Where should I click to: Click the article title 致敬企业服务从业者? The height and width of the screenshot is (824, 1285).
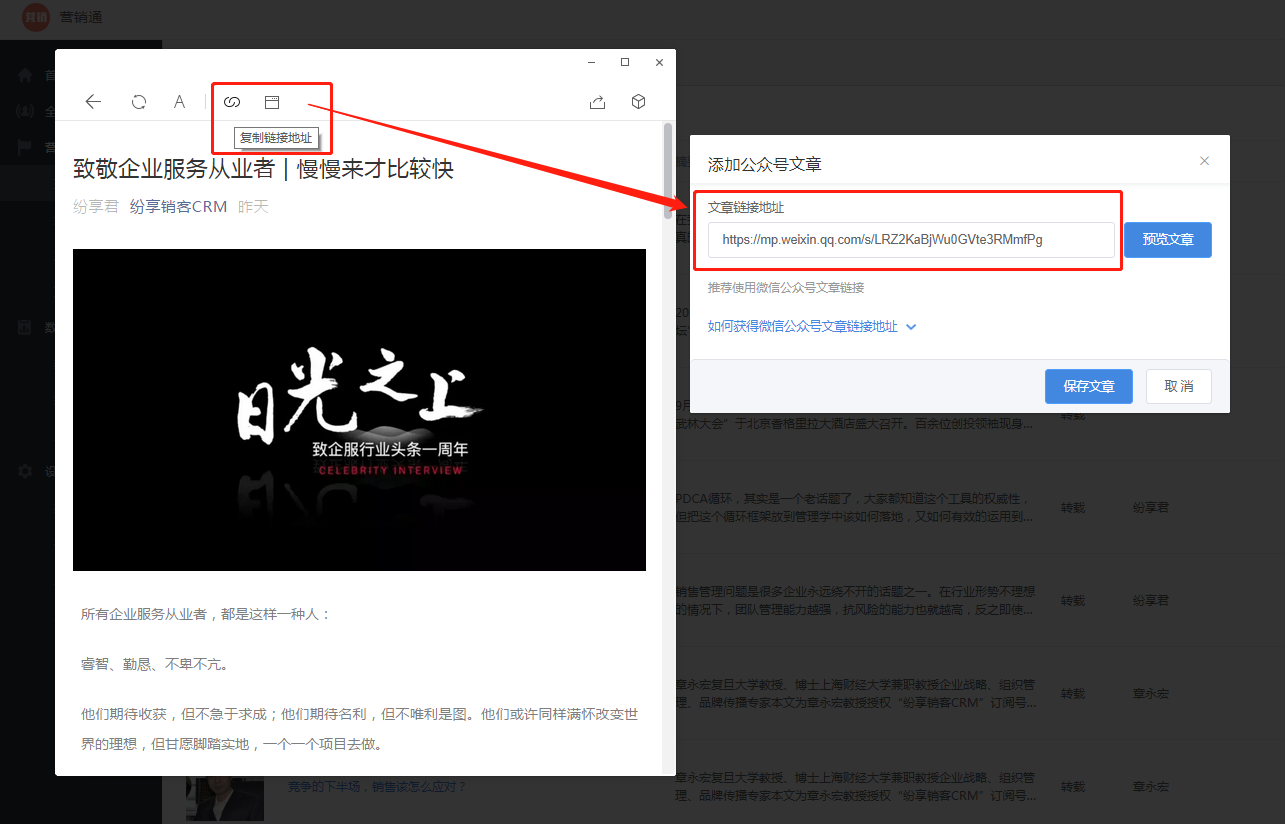263,168
